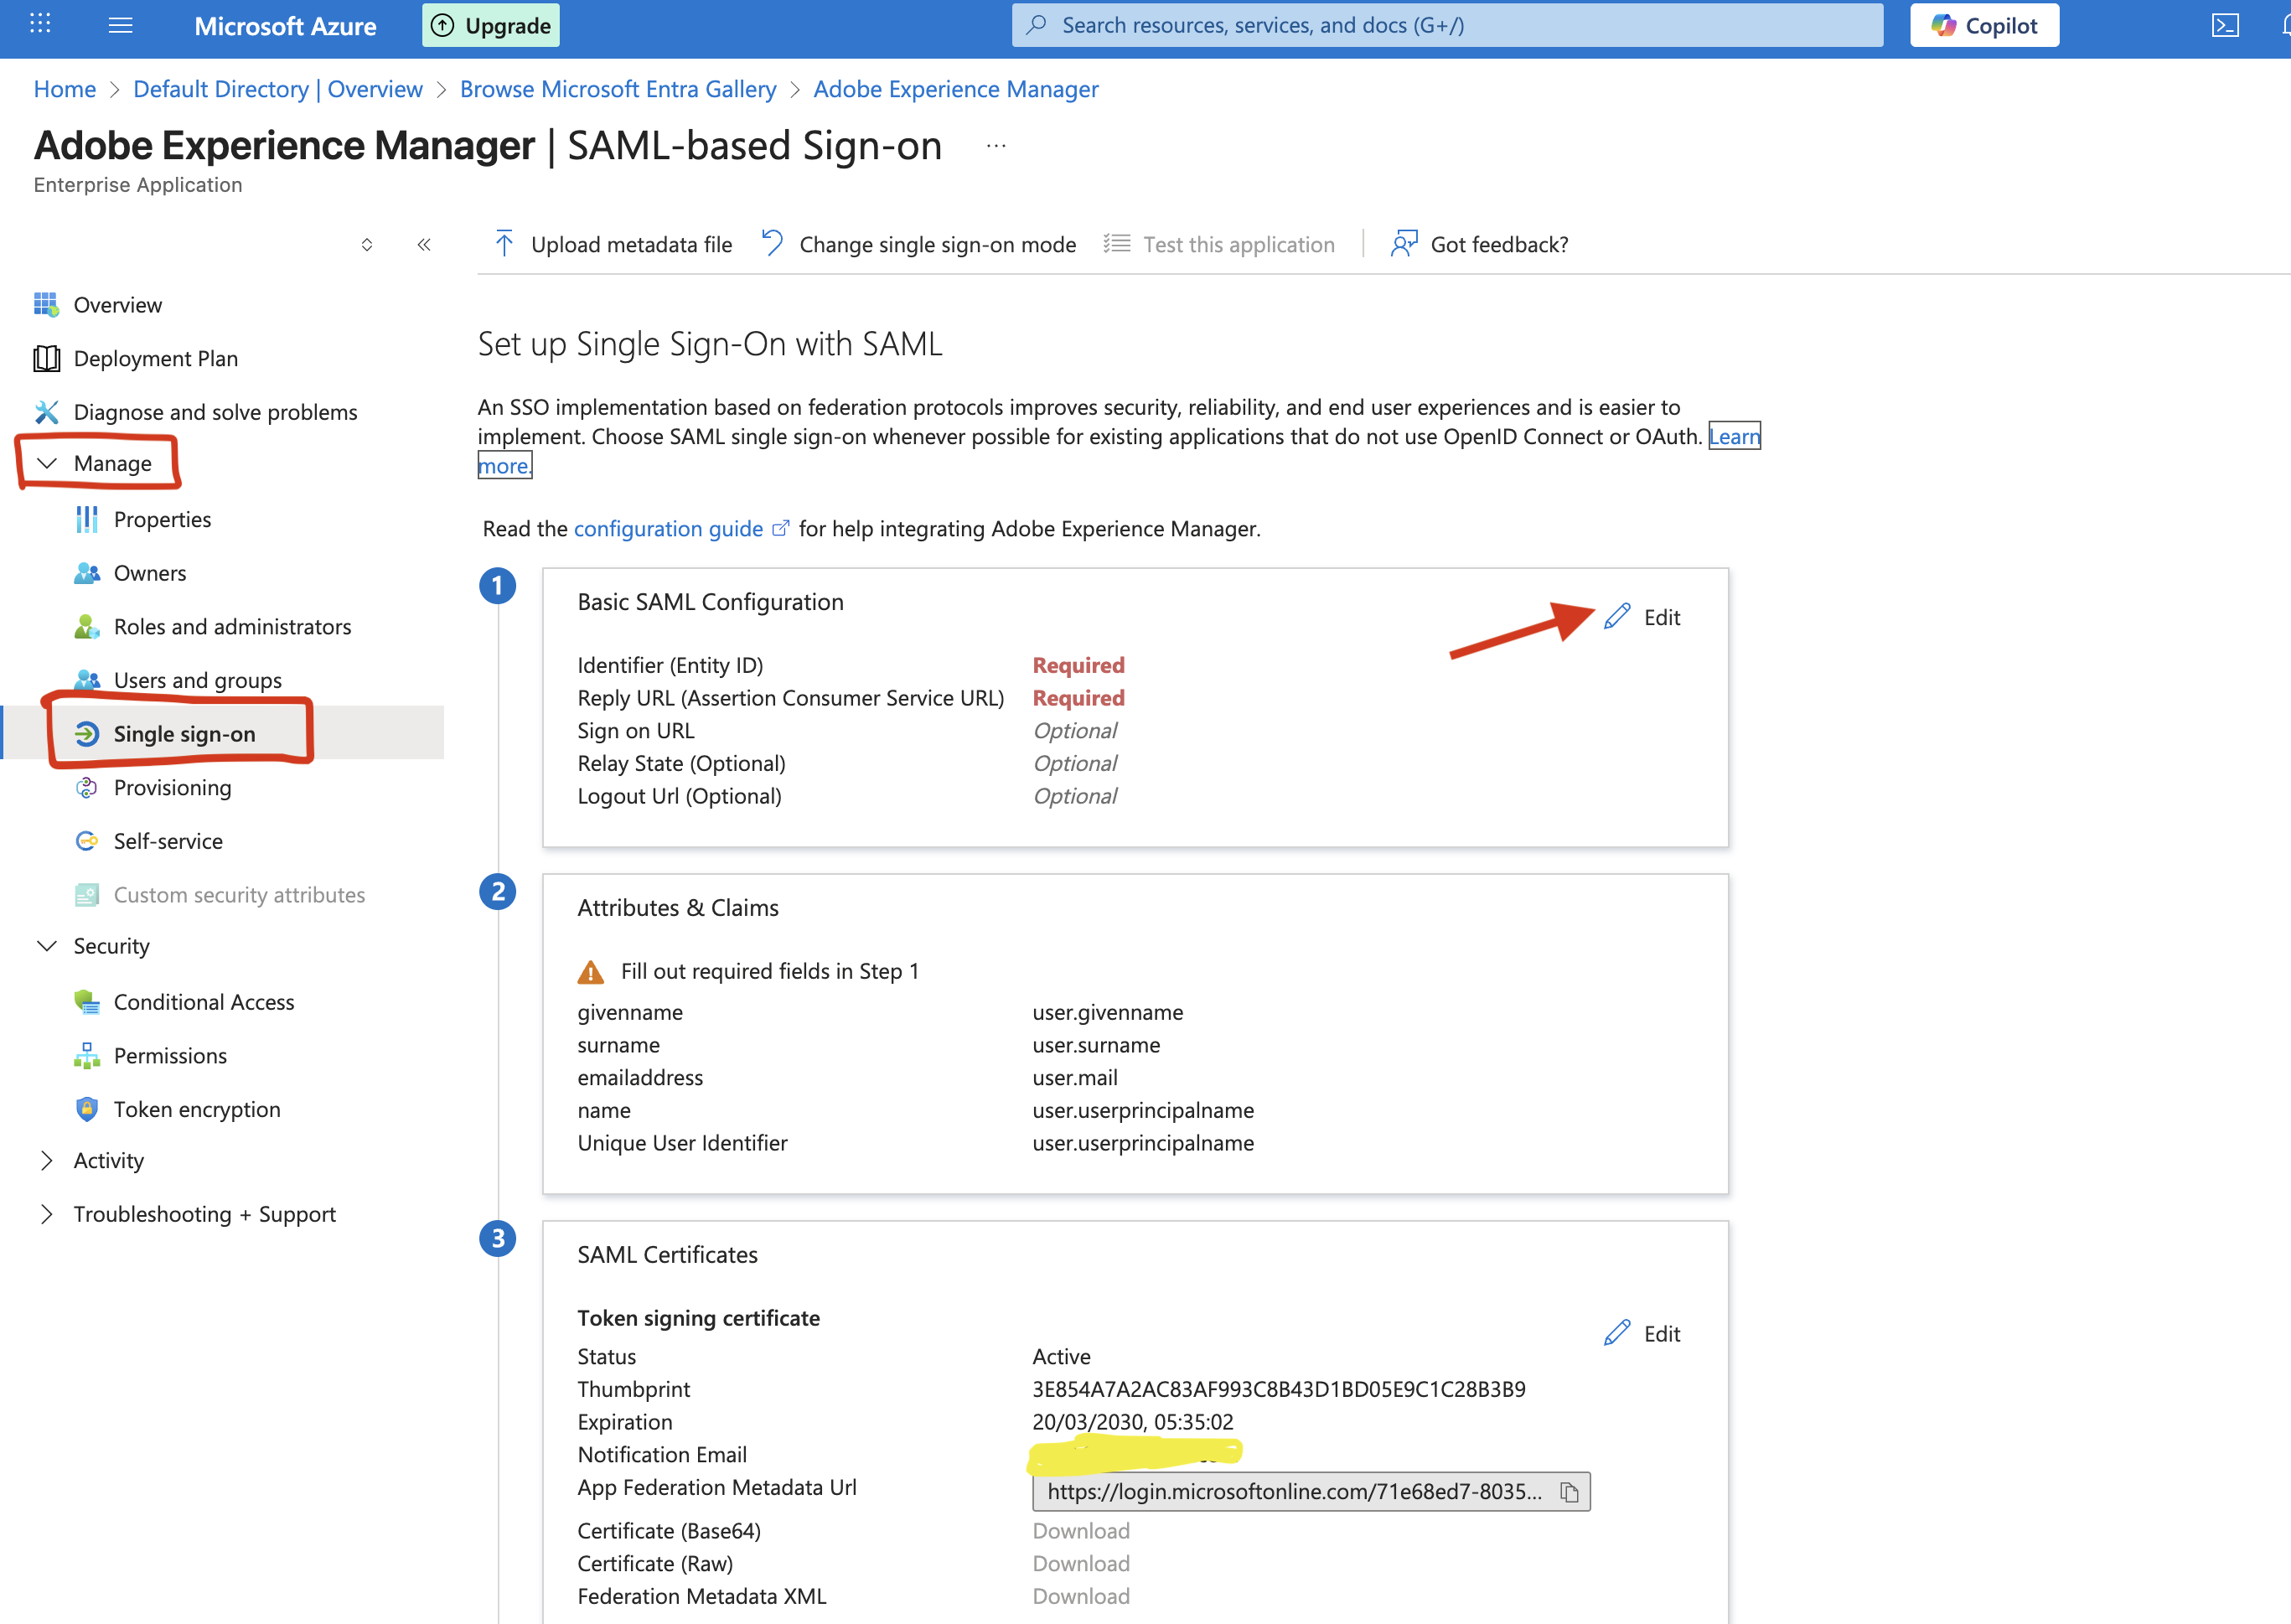
Task: Click the Roles and administrators icon
Action: (87, 627)
